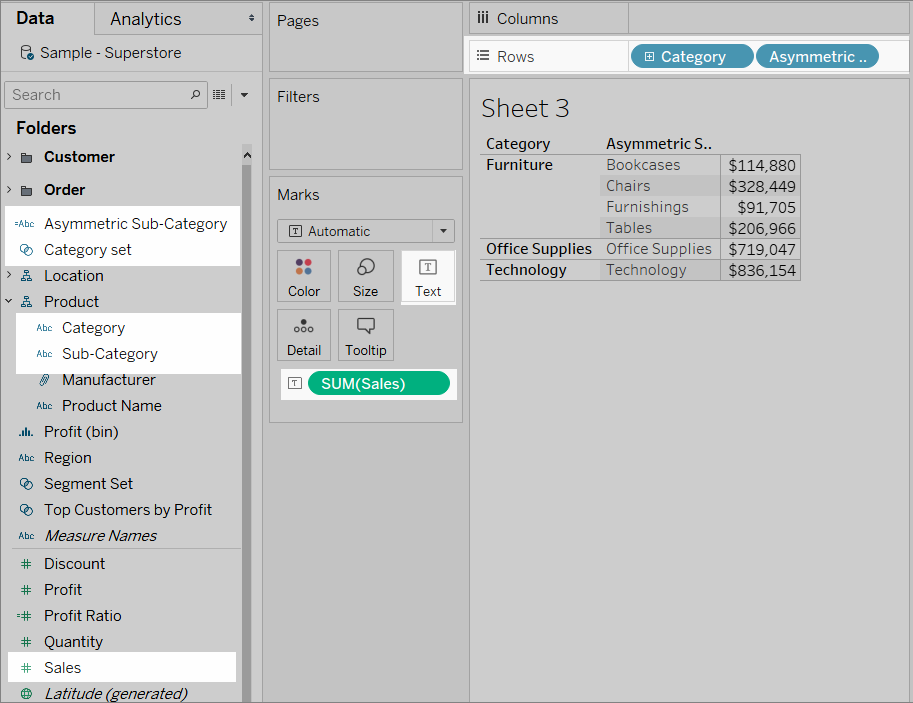Switch to the Analytics tab
The height and width of the screenshot is (703, 913).
(146, 19)
